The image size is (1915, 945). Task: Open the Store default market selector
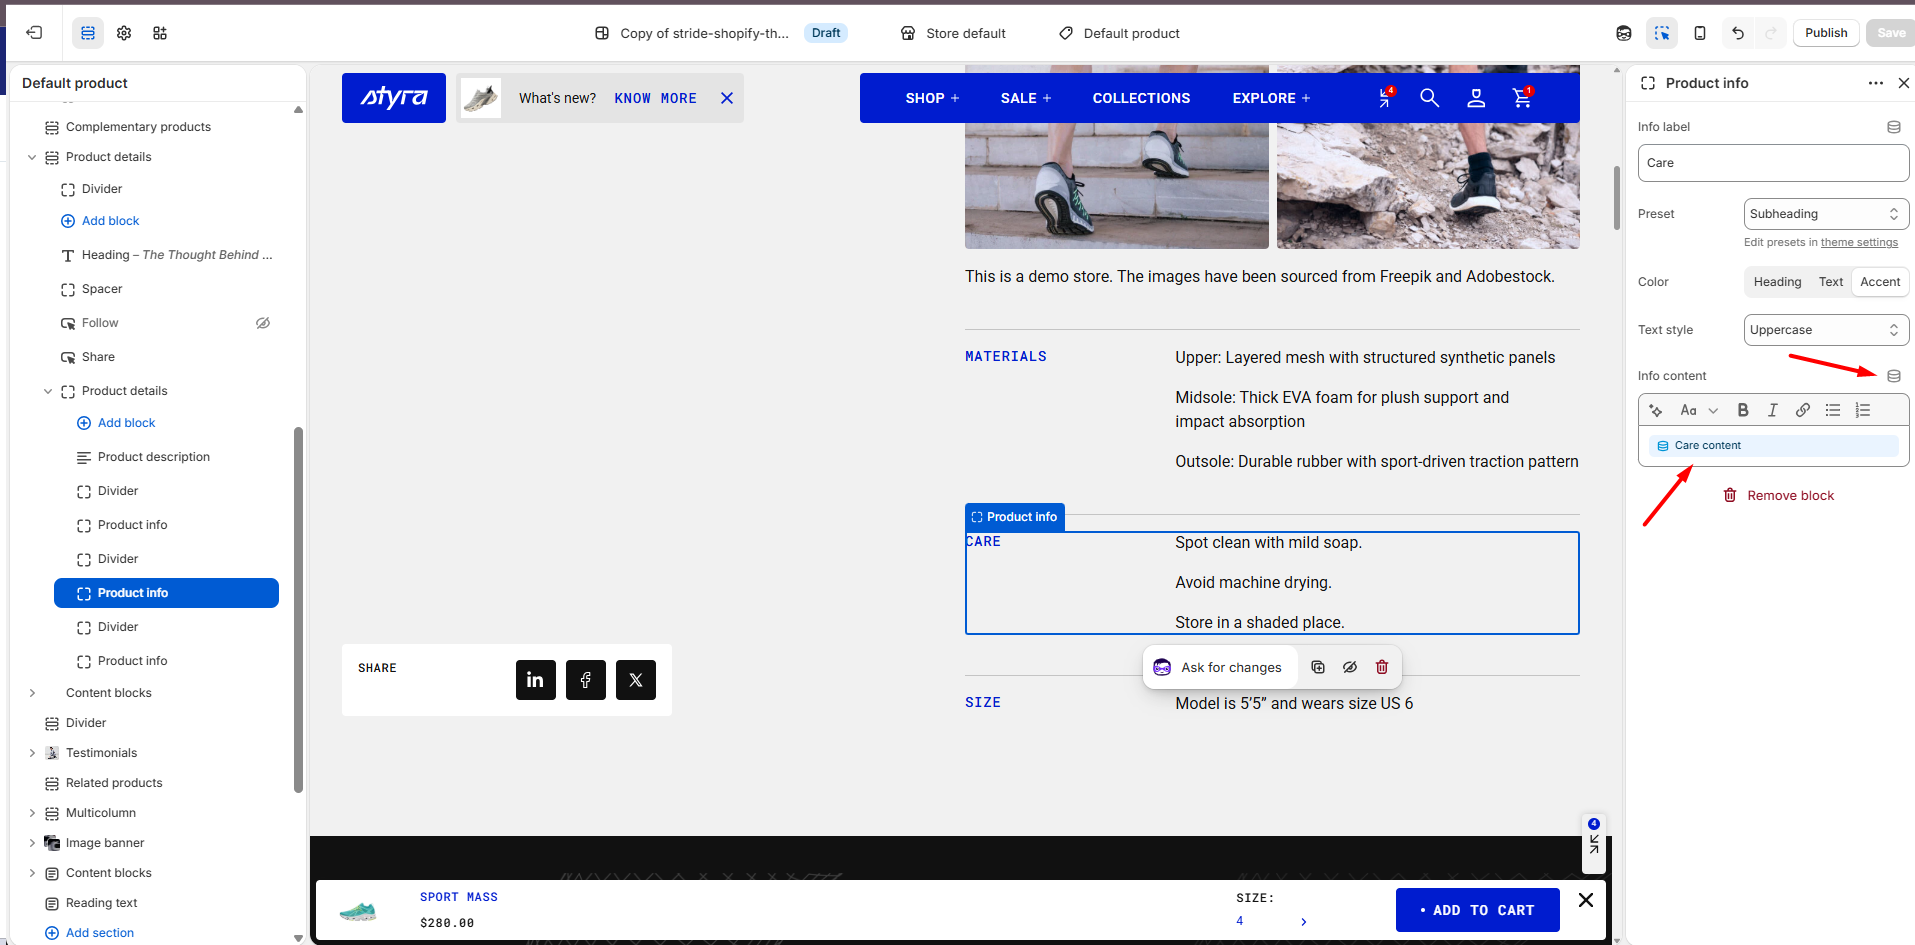[x=953, y=33]
